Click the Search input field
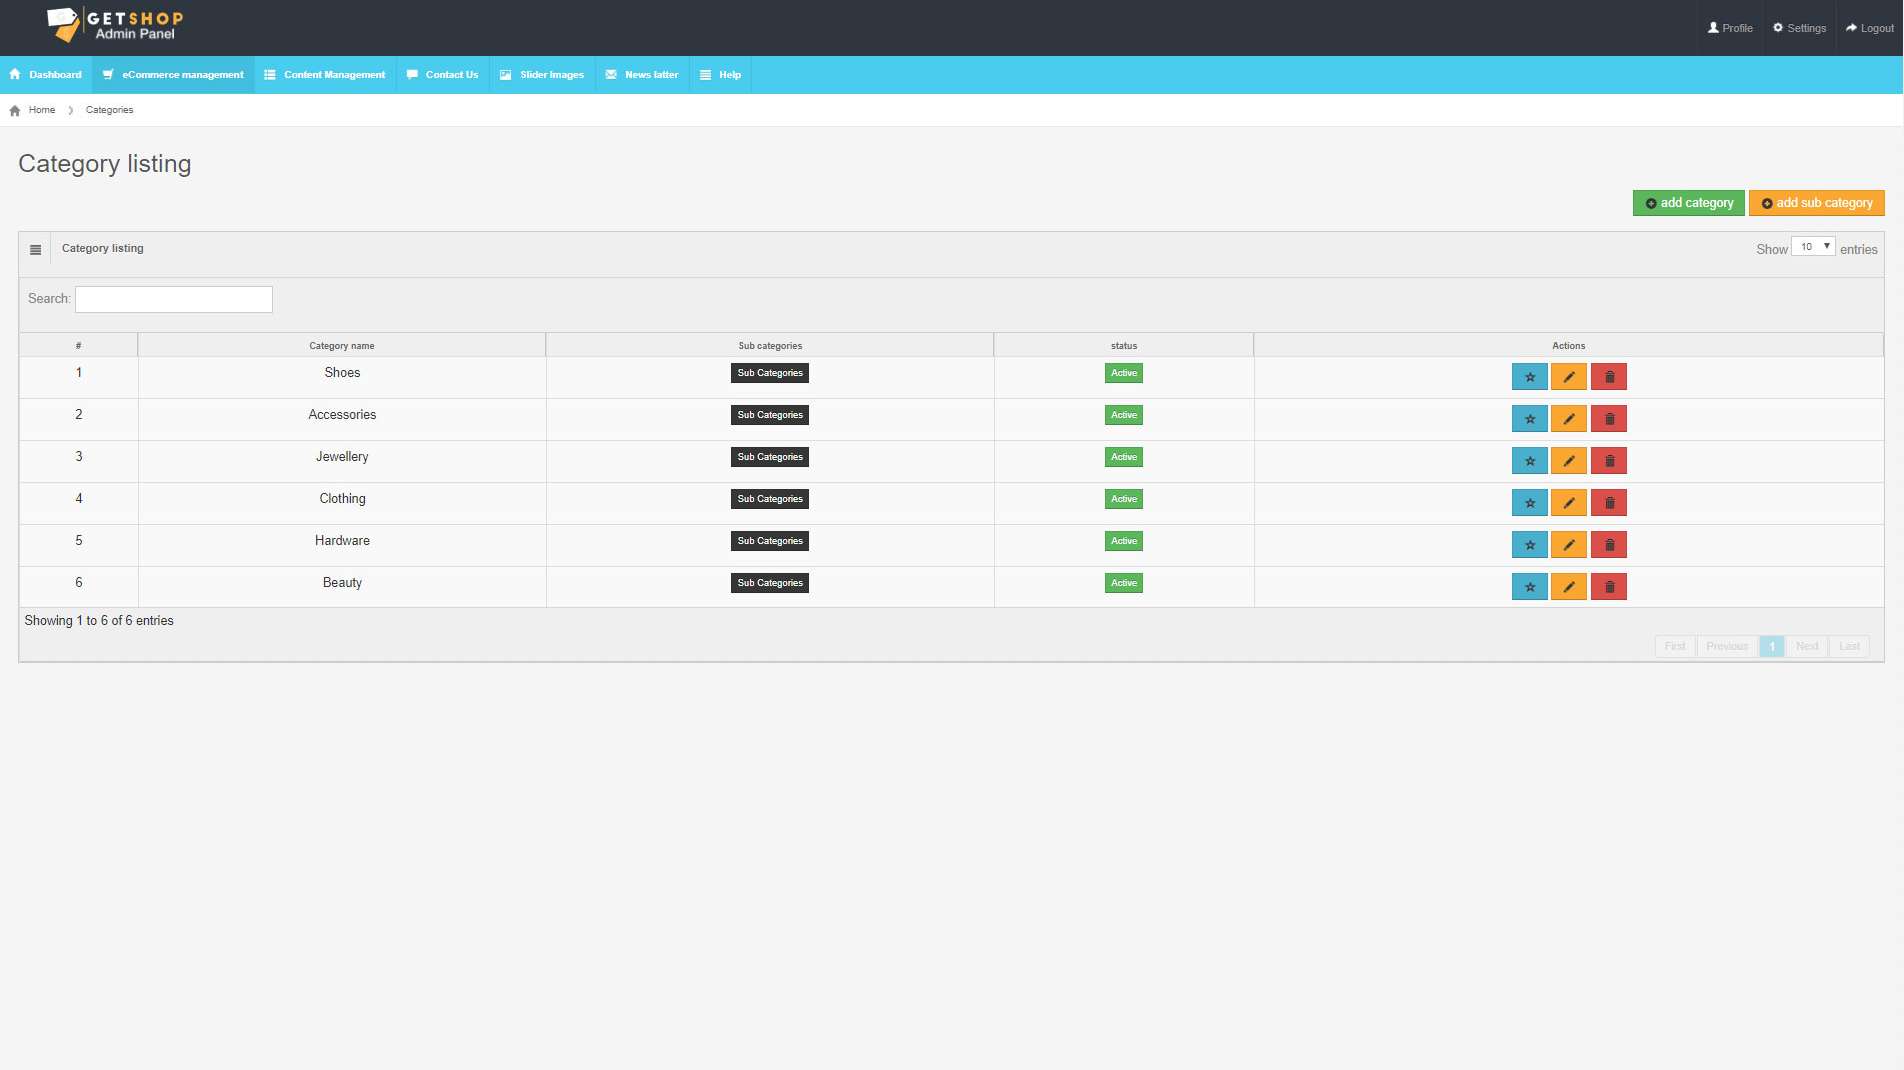1904x1070 pixels. (174, 299)
